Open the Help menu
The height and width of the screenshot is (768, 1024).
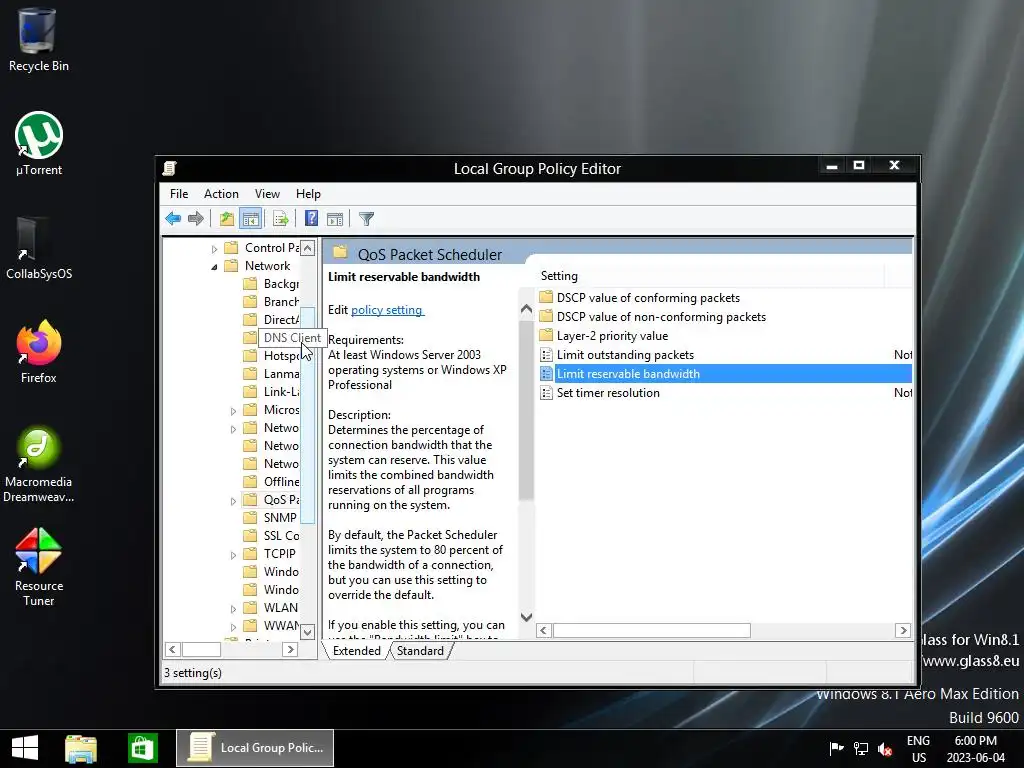pos(308,194)
